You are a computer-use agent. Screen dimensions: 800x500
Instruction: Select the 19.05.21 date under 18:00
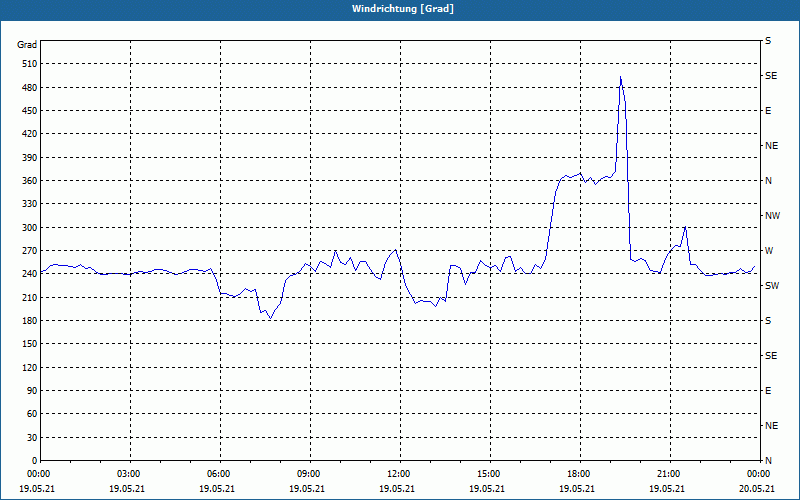pos(577,489)
